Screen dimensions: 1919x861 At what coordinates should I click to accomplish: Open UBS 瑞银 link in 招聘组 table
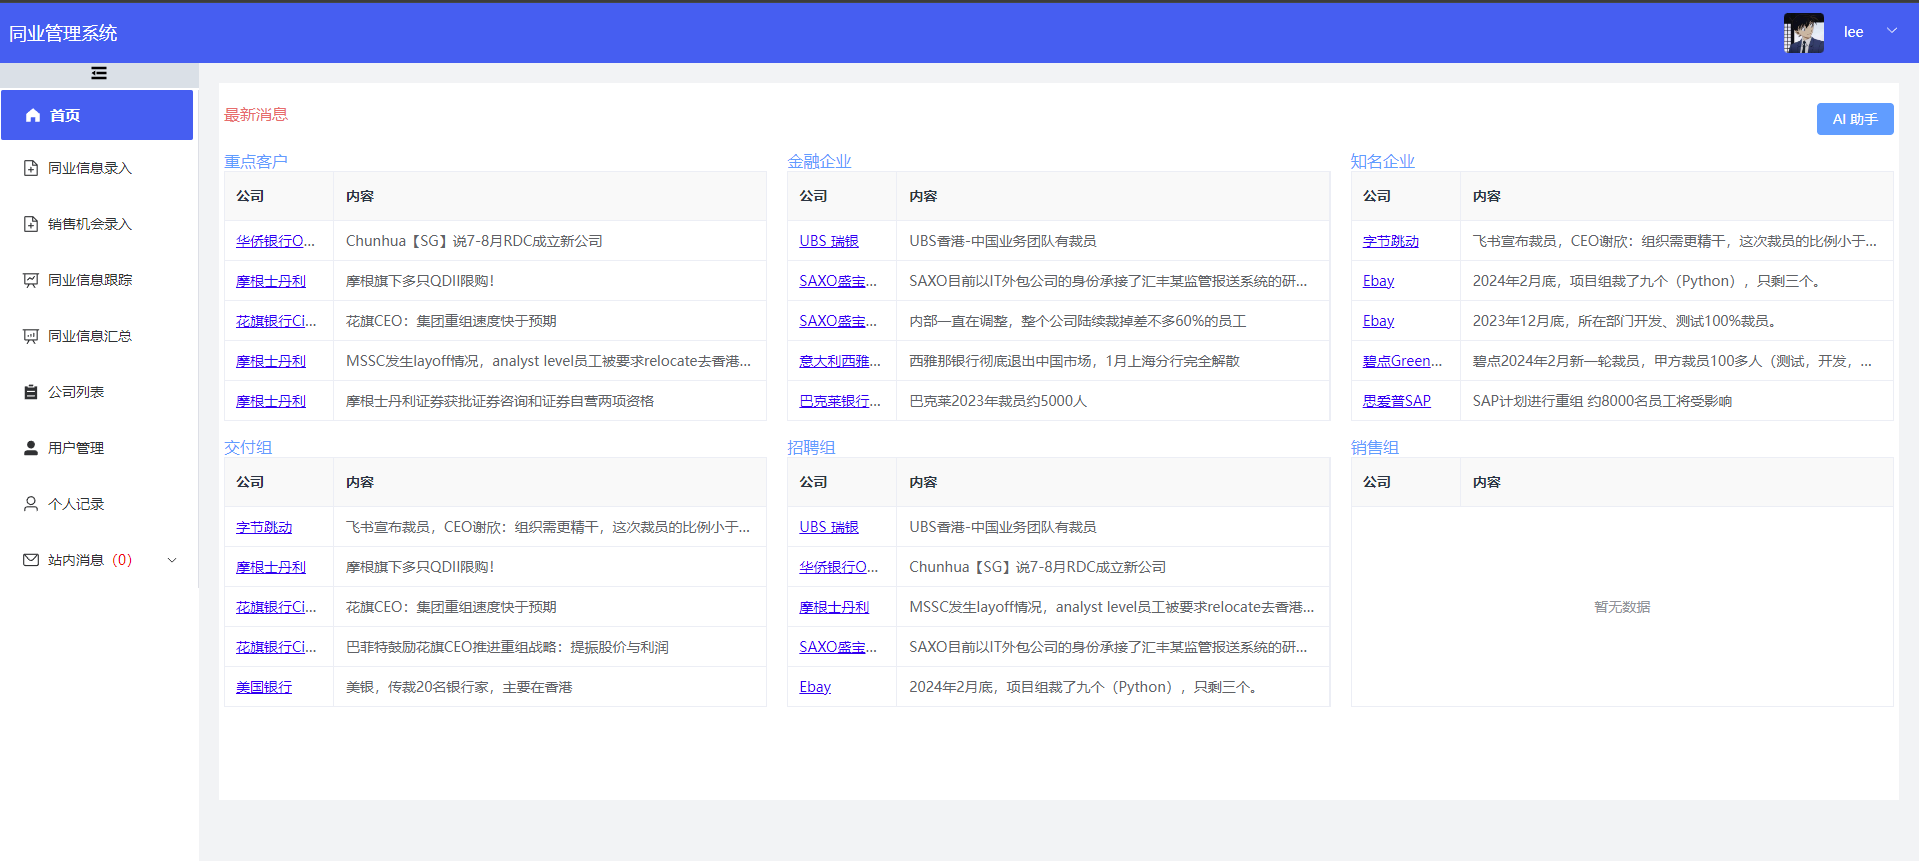[x=829, y=527]
